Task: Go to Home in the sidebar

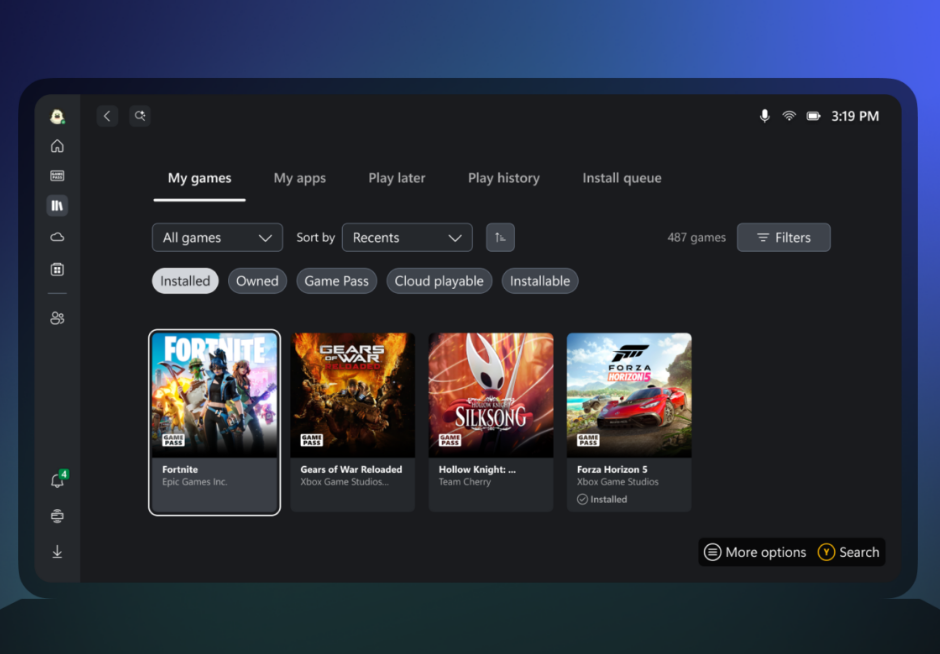Action: click(x=57, y=146)
